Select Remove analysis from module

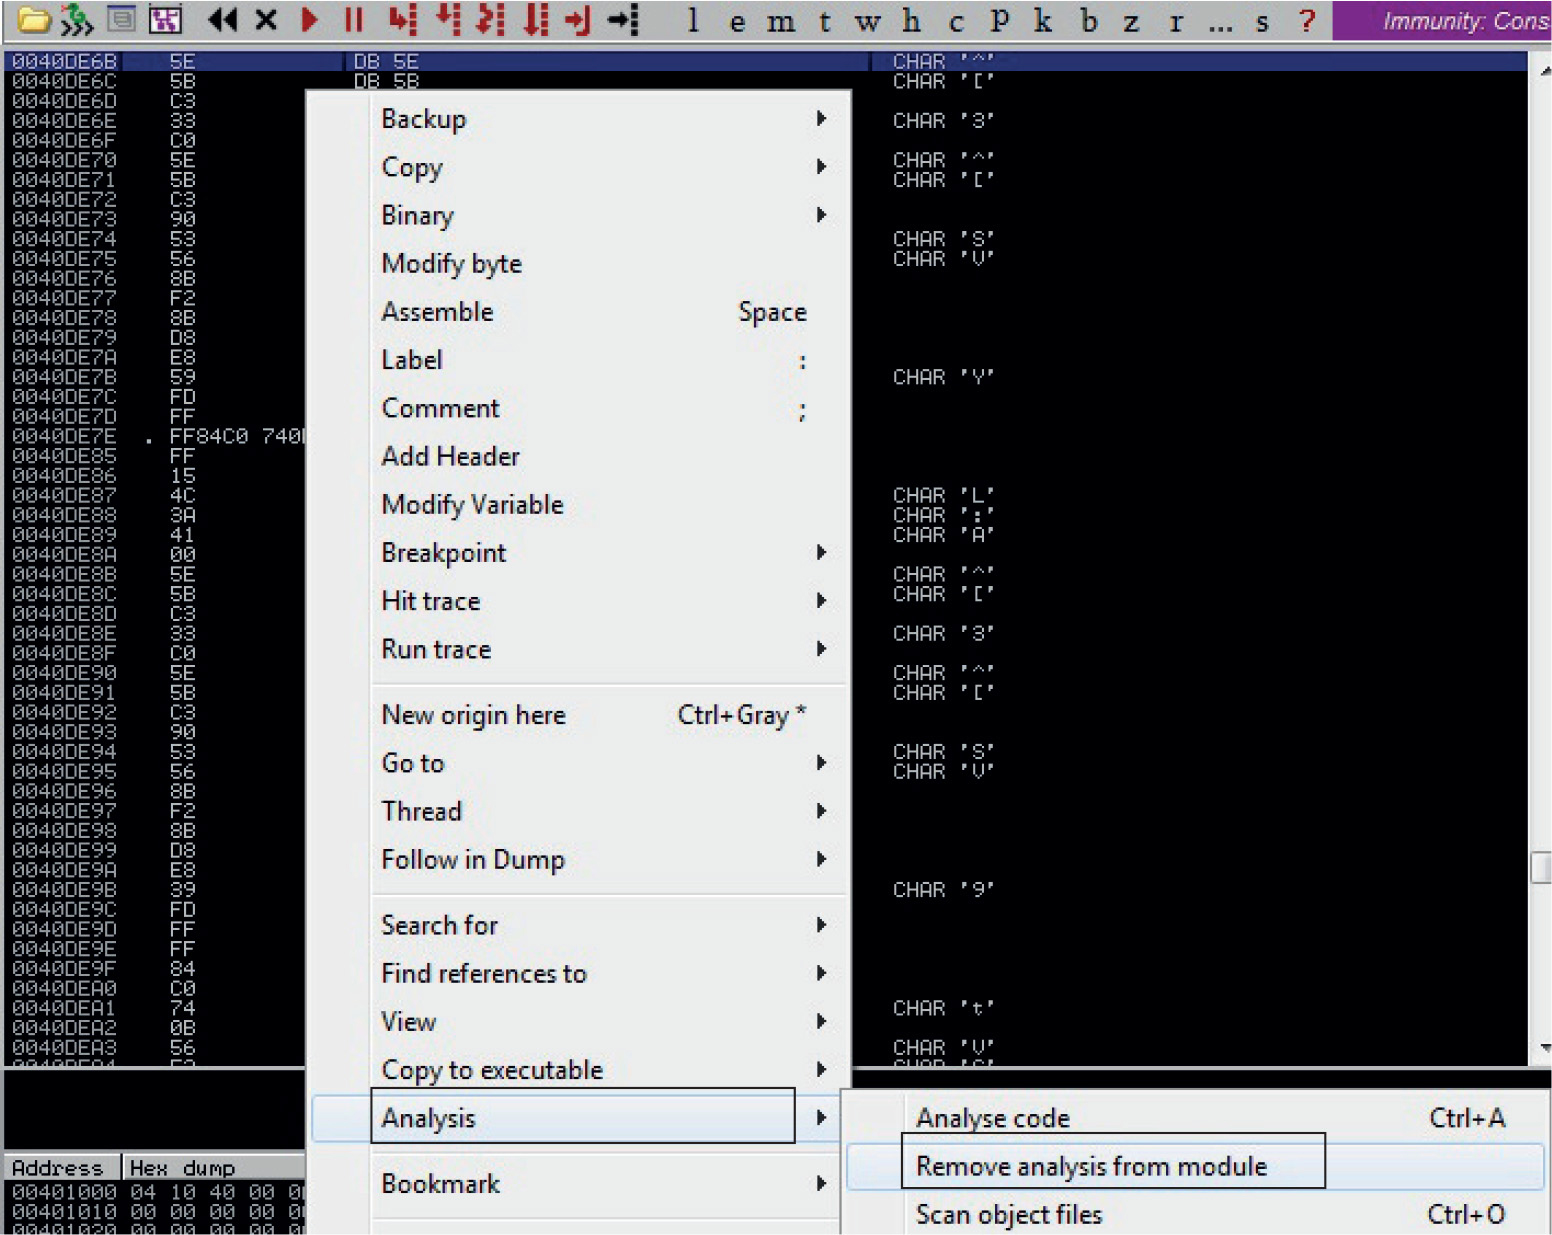1091,1166
